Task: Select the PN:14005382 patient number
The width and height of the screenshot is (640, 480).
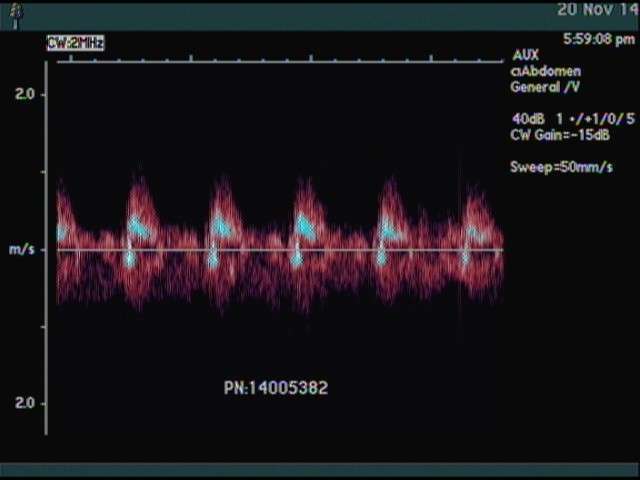Action: [x=275, y=387]
